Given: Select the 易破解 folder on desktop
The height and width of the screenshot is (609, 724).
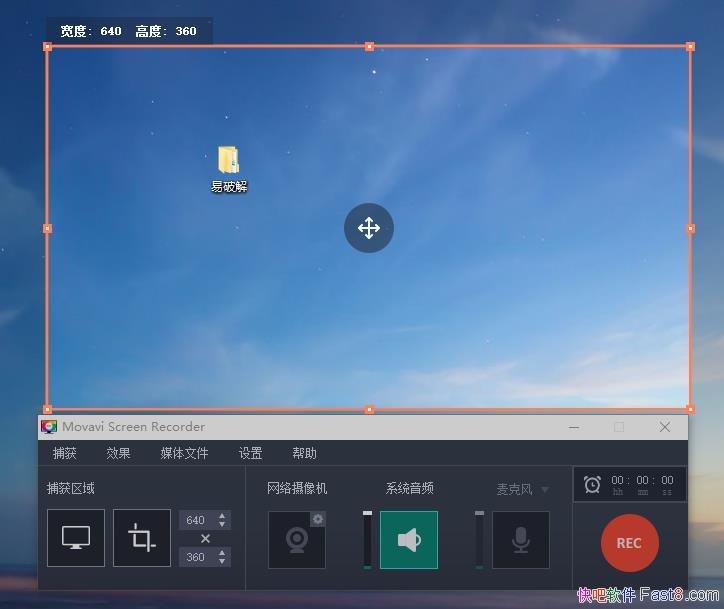Looking at the screenshot, I should 229,169.
